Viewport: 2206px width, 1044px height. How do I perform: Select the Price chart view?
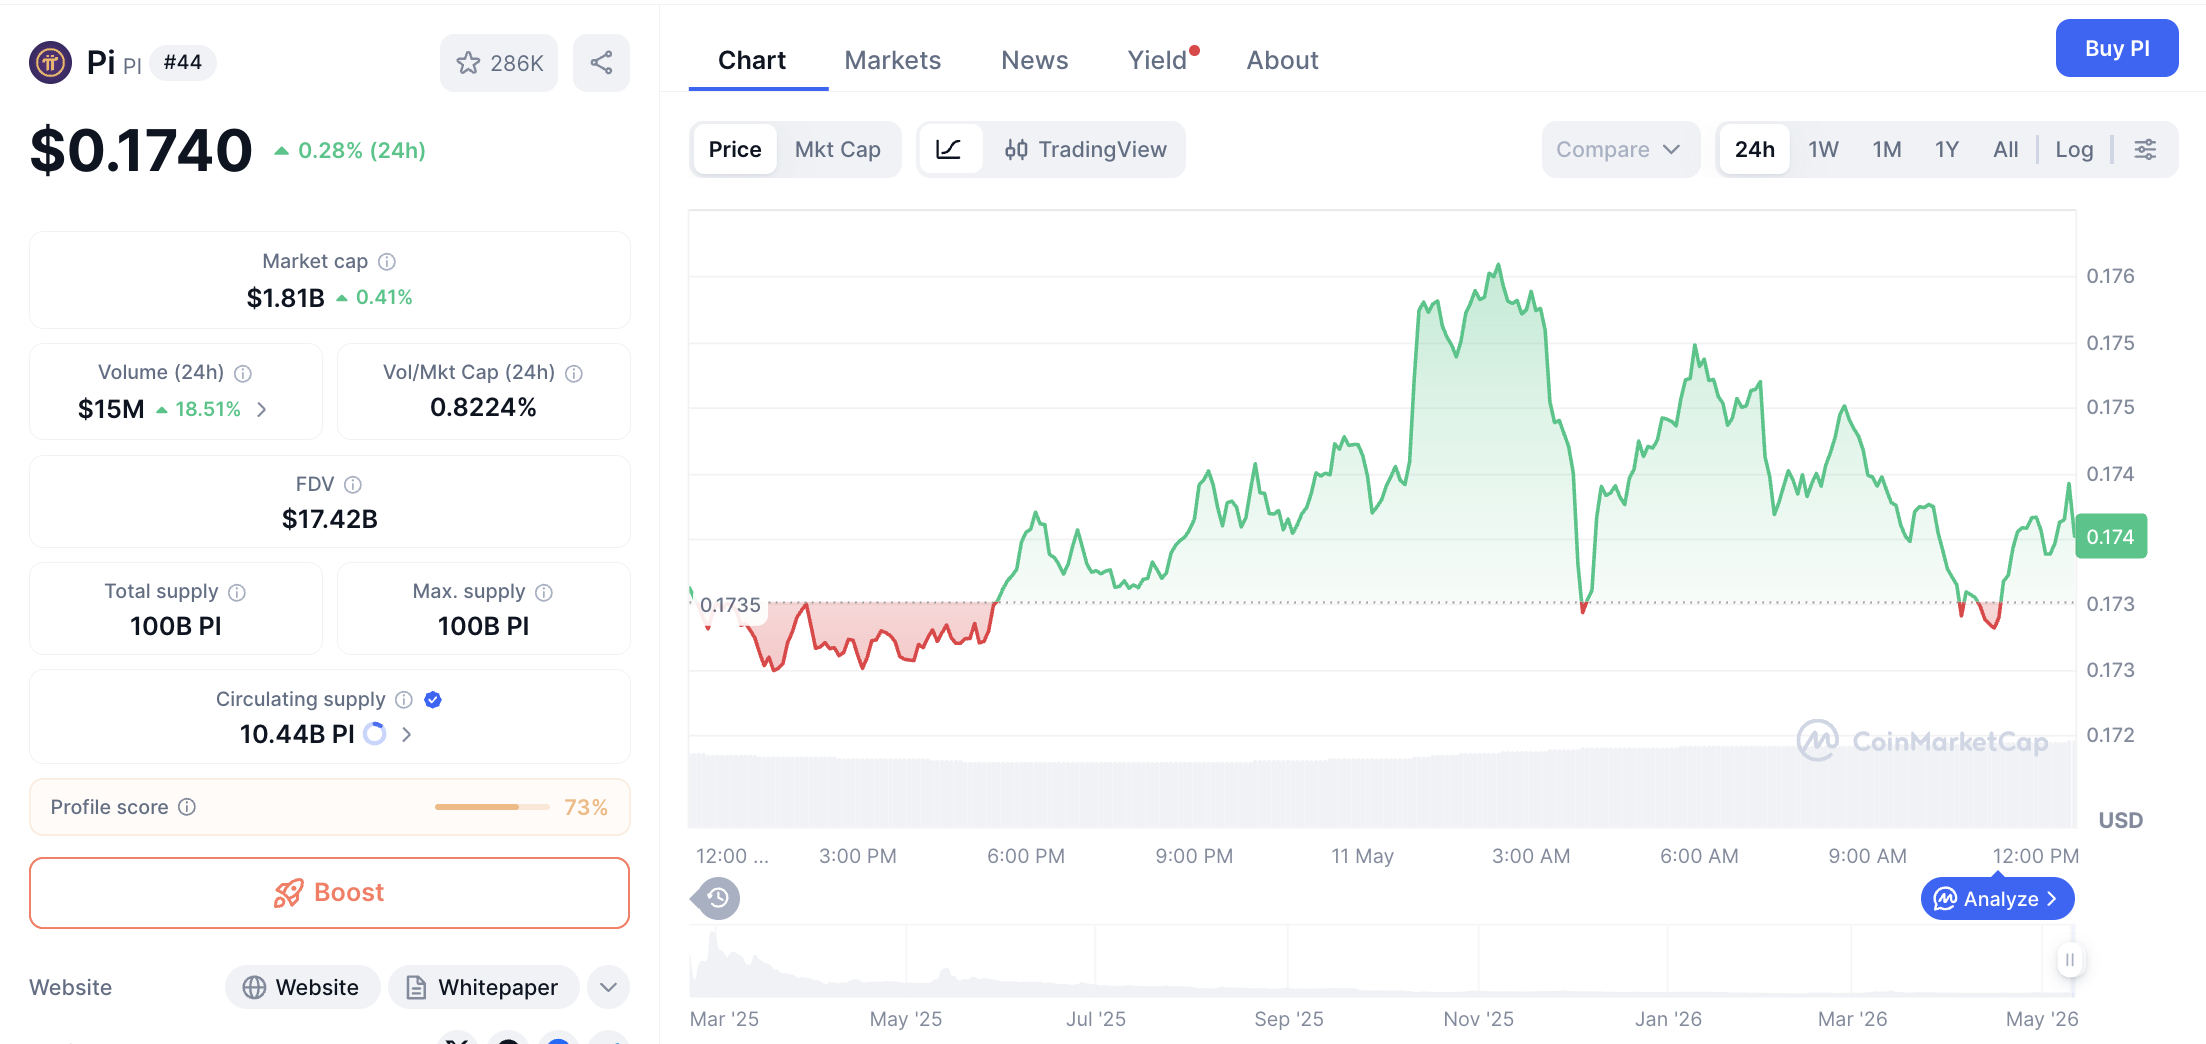[x=735, y=150]
